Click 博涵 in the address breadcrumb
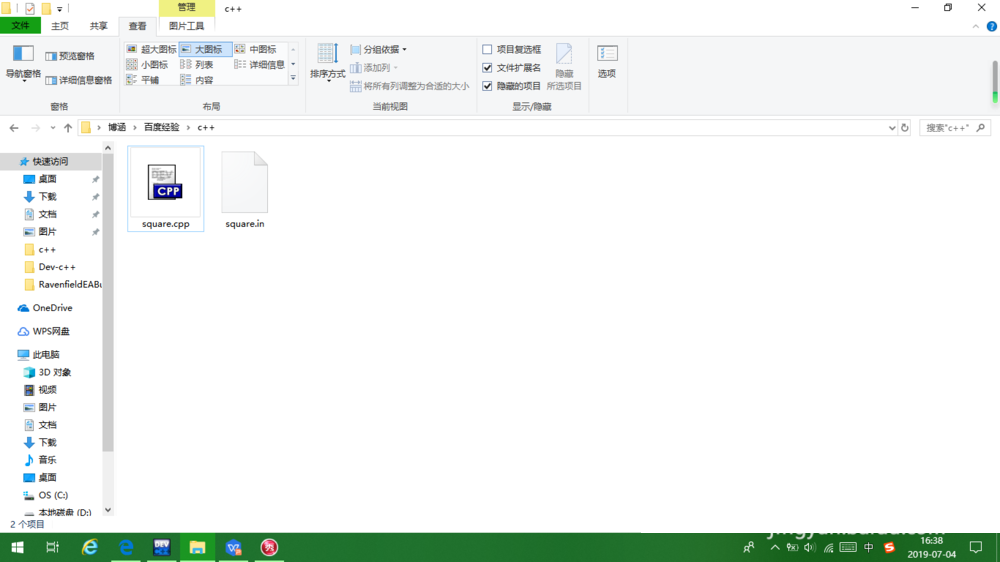This screenshot has height=562, width=1000. (x=117, y=128)
